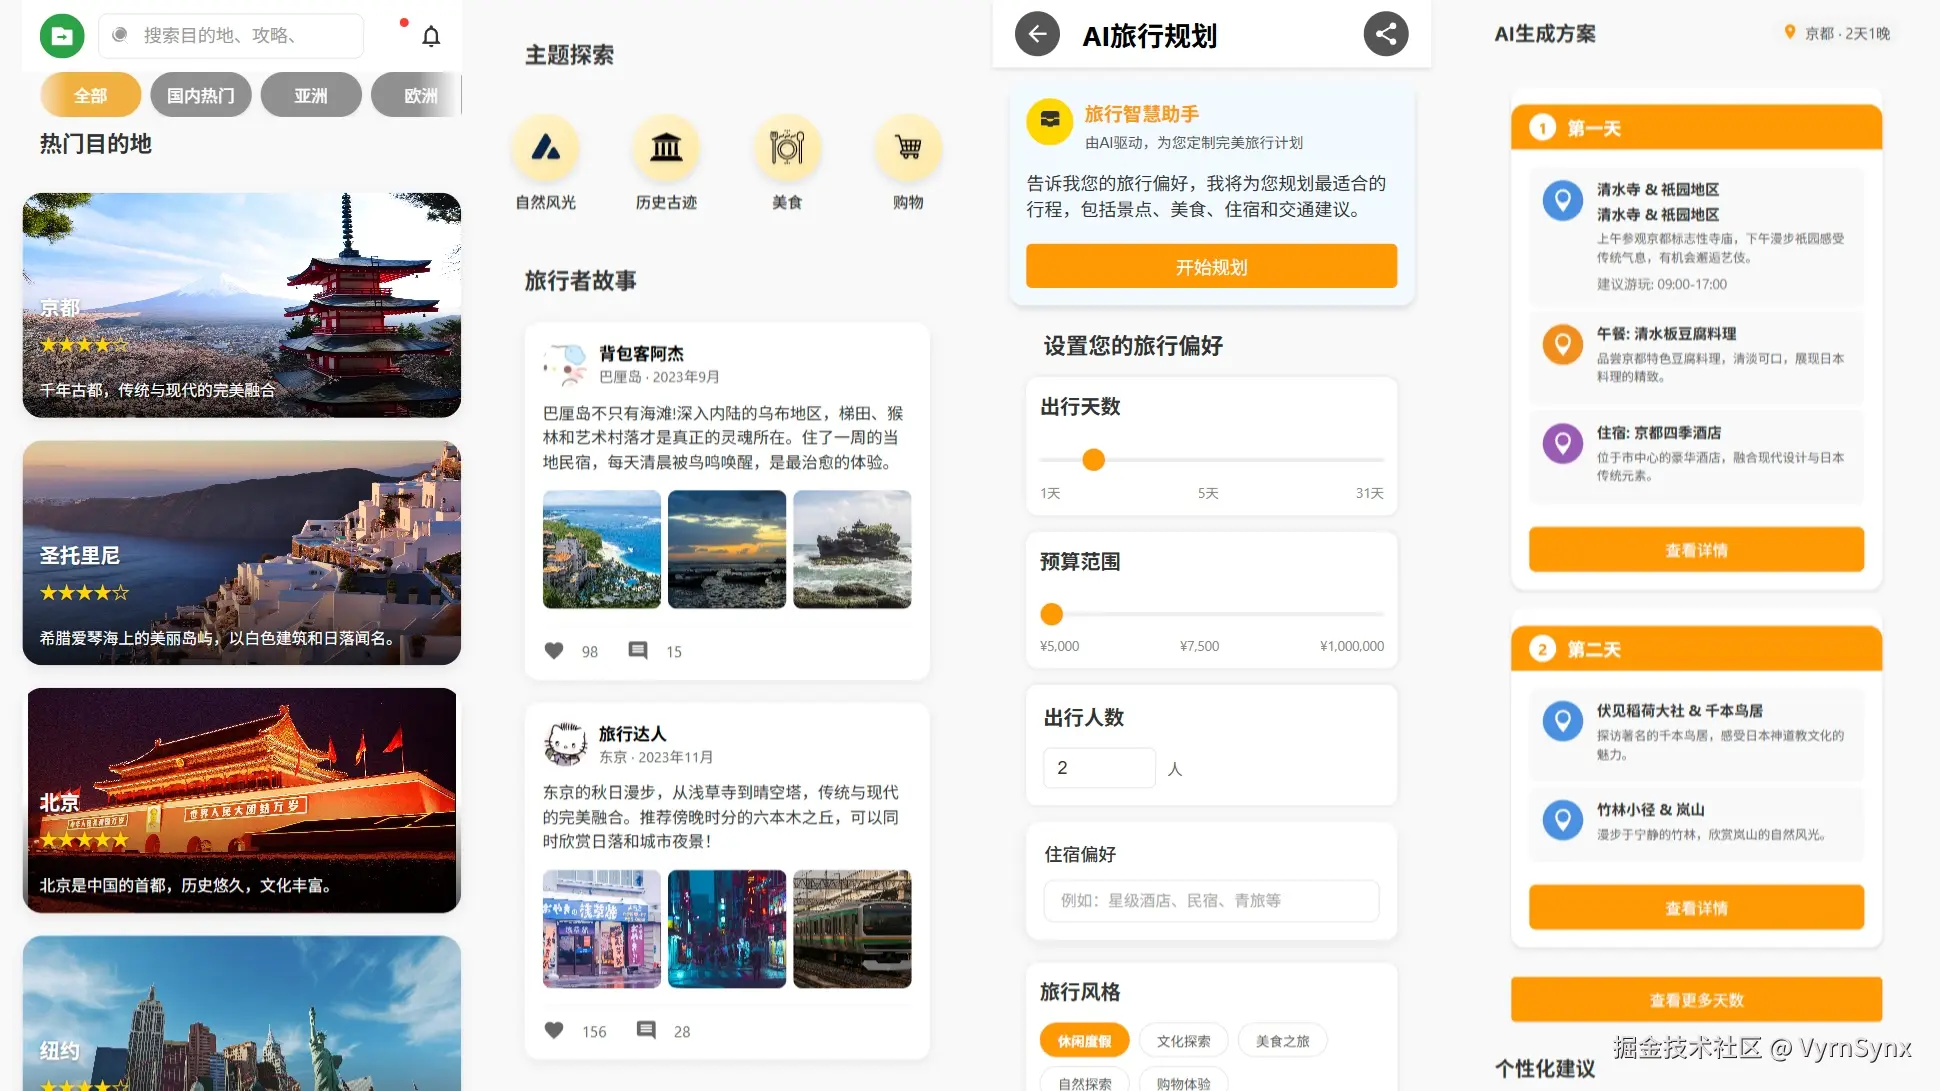
Task: Open the 购物 shopping cart icon
Action: 908,149
